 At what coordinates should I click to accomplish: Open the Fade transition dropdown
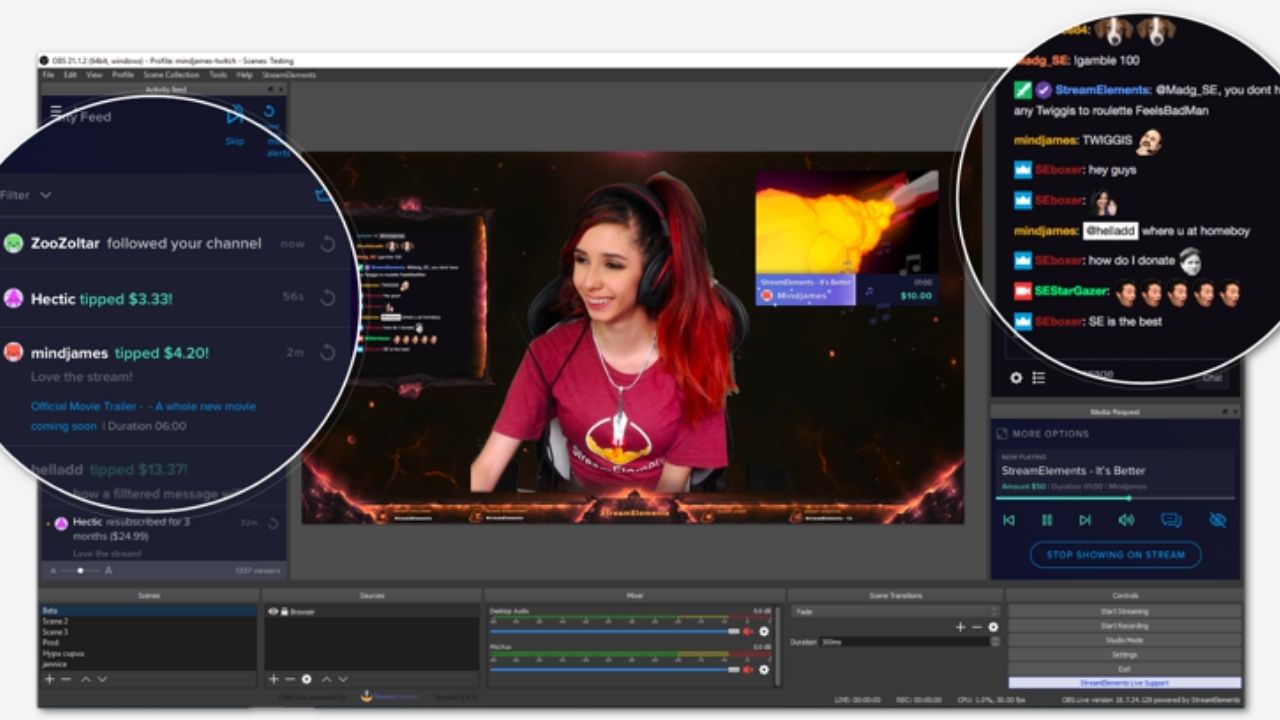[x=895, y=611]
